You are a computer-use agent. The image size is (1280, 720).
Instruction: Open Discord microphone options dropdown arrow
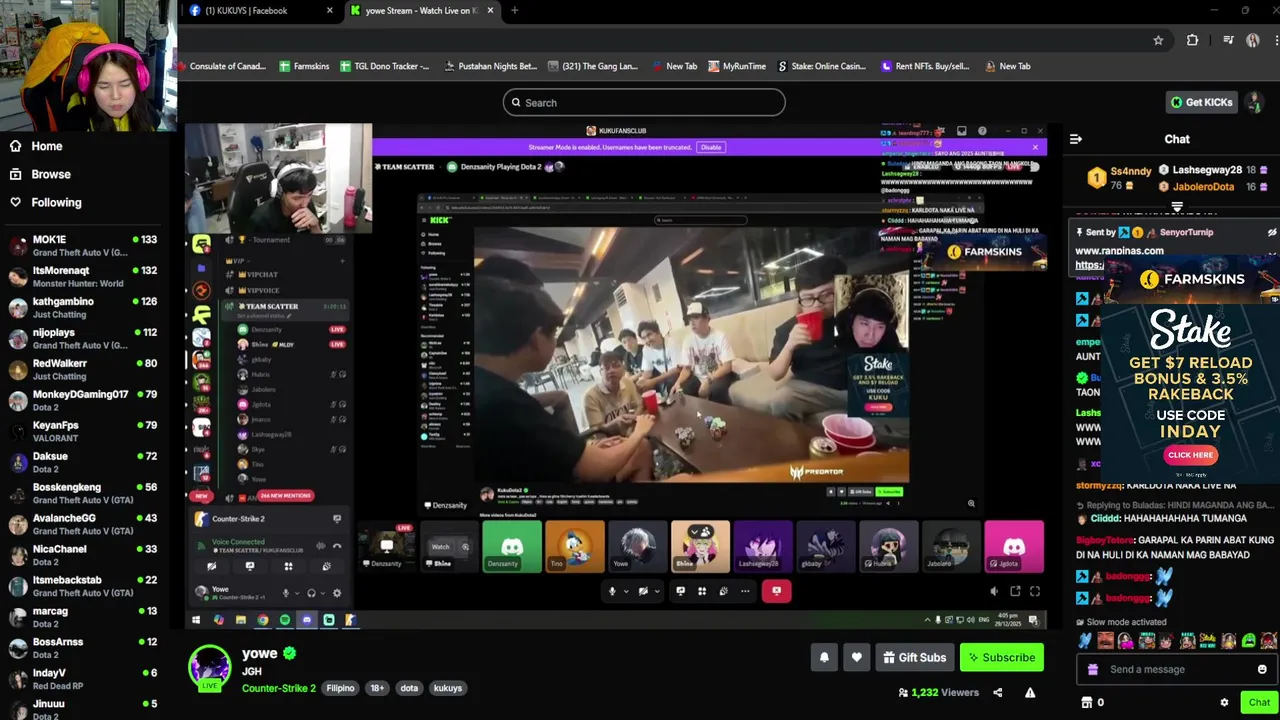tap(625, 591)
